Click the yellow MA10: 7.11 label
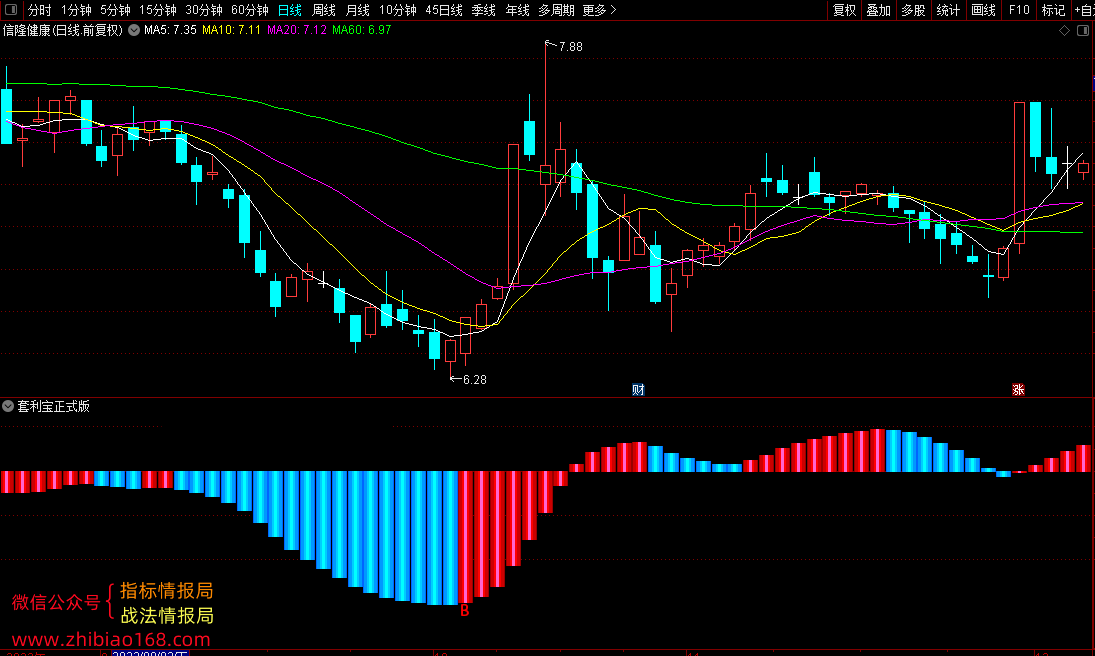The height and width of the screenshot is (656, 1095). point(231,30)
